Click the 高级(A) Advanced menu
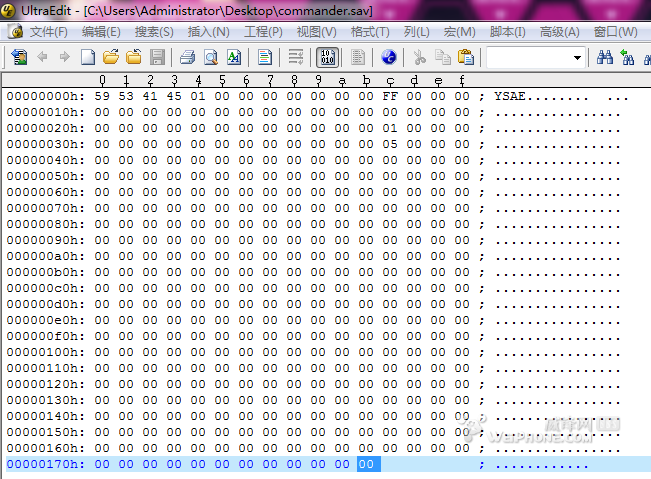Image resolution: width=651 pixels, height=479 pixels. 559,32
